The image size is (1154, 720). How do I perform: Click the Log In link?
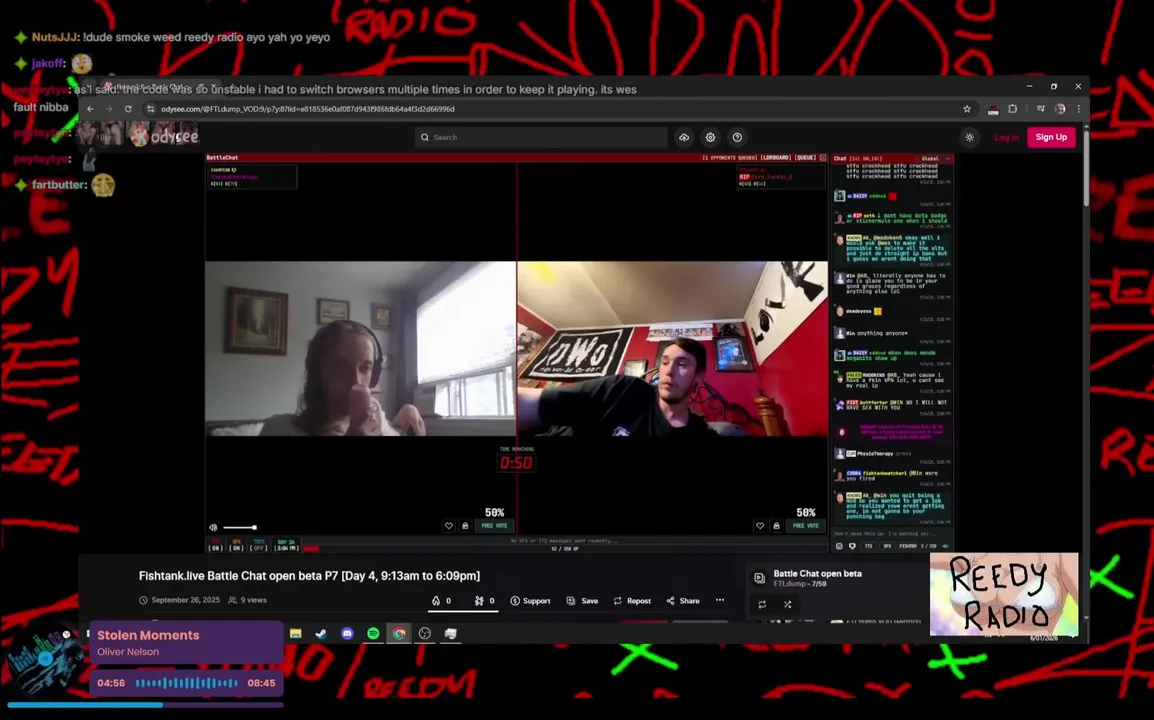coord(1006,137)
